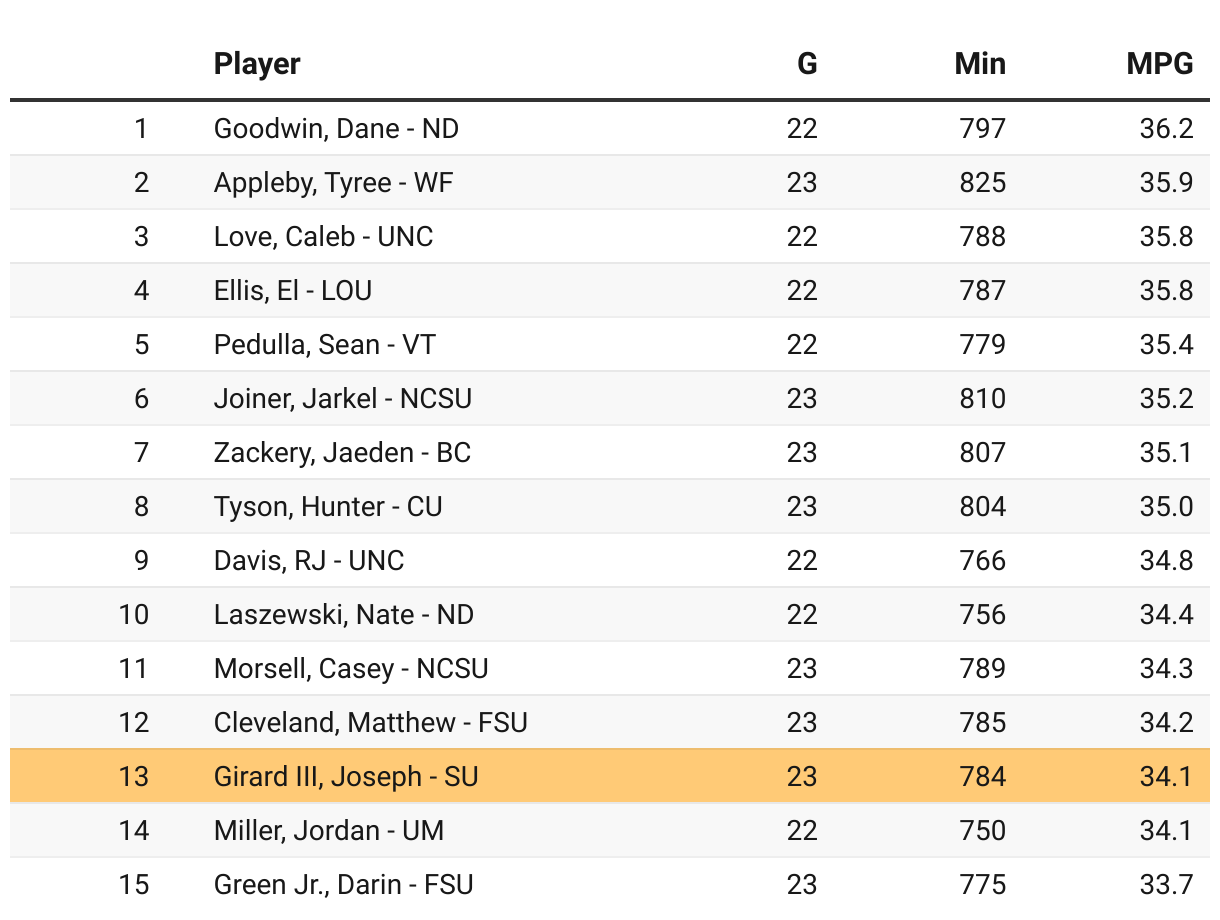Screen dimensions: 1220x920
Task: Choose Pedulla, Sean - VT row
Action: click(610, 344)
